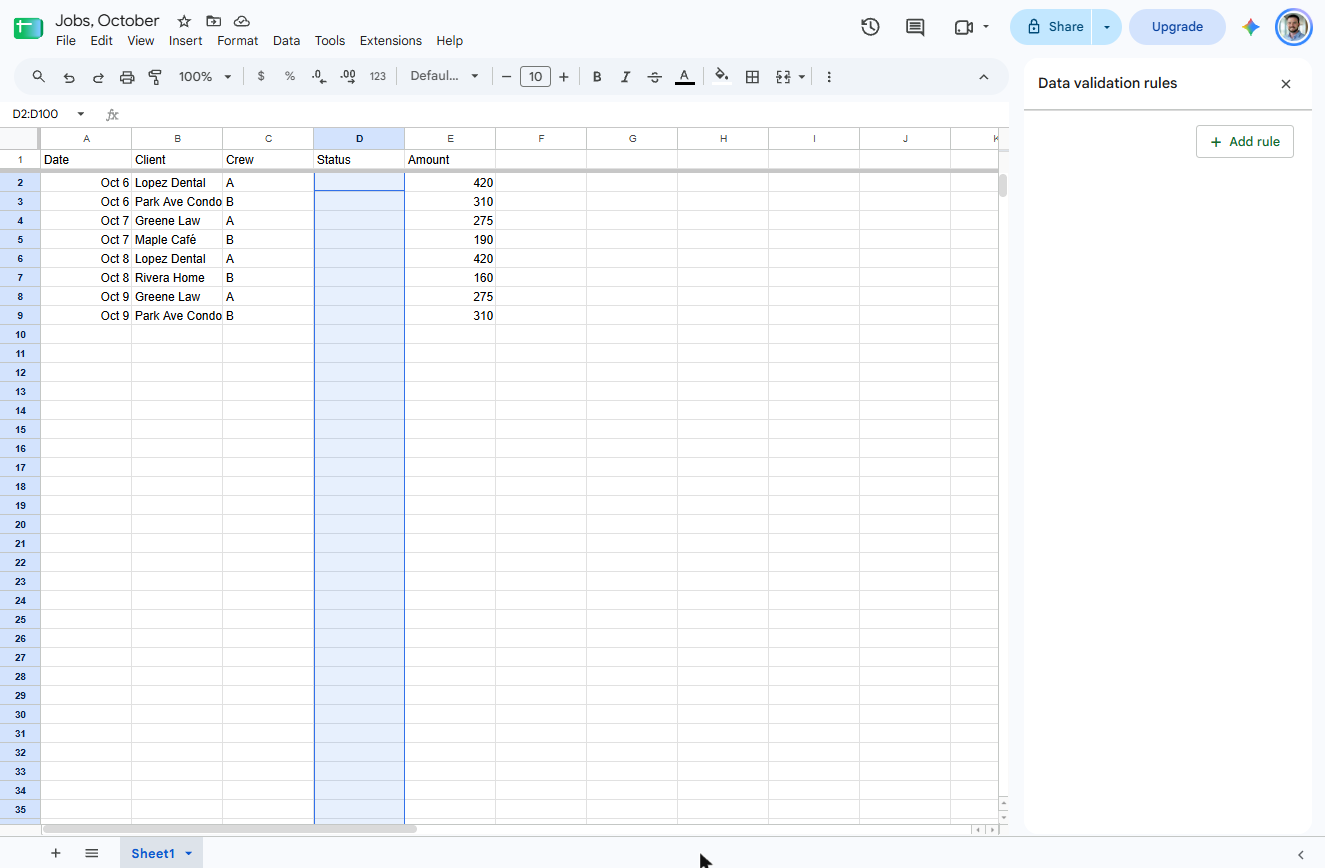Switch to the Sheet1 tab
This screenshot has height=868, width=1325.
[x=153, y=853]
